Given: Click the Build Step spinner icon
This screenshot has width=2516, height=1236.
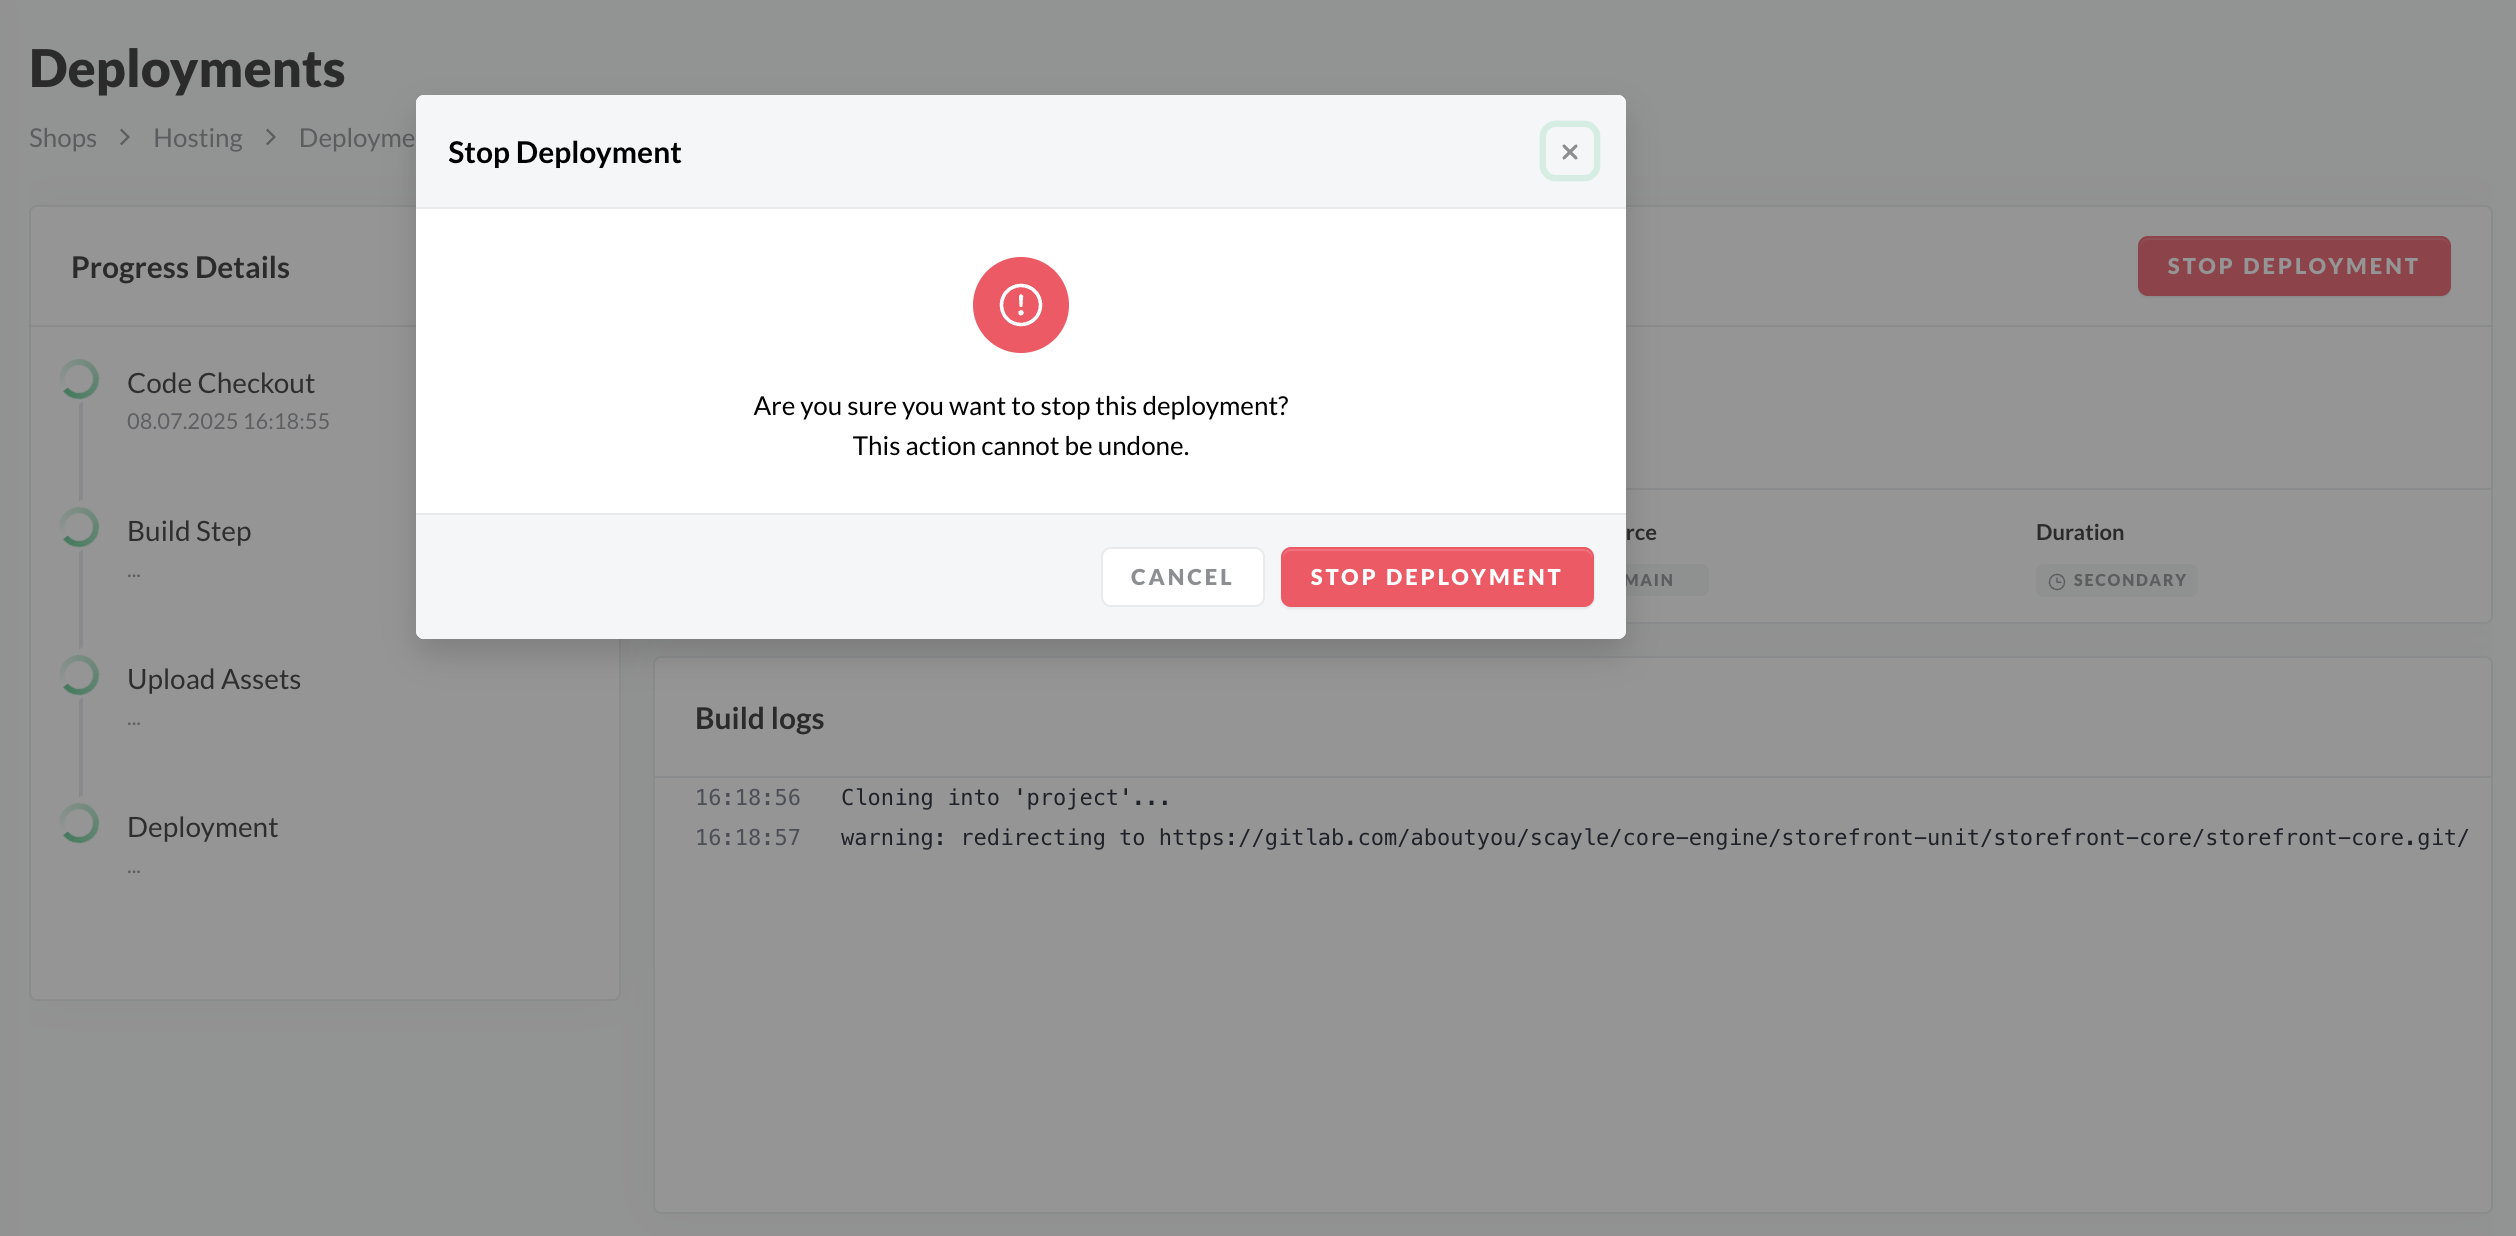Looking at the screenshot, I should [80, 528].
